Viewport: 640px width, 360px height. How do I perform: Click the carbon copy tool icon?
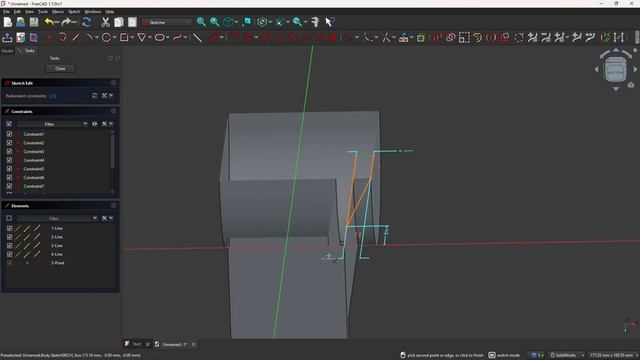click(x=421, y=38)
